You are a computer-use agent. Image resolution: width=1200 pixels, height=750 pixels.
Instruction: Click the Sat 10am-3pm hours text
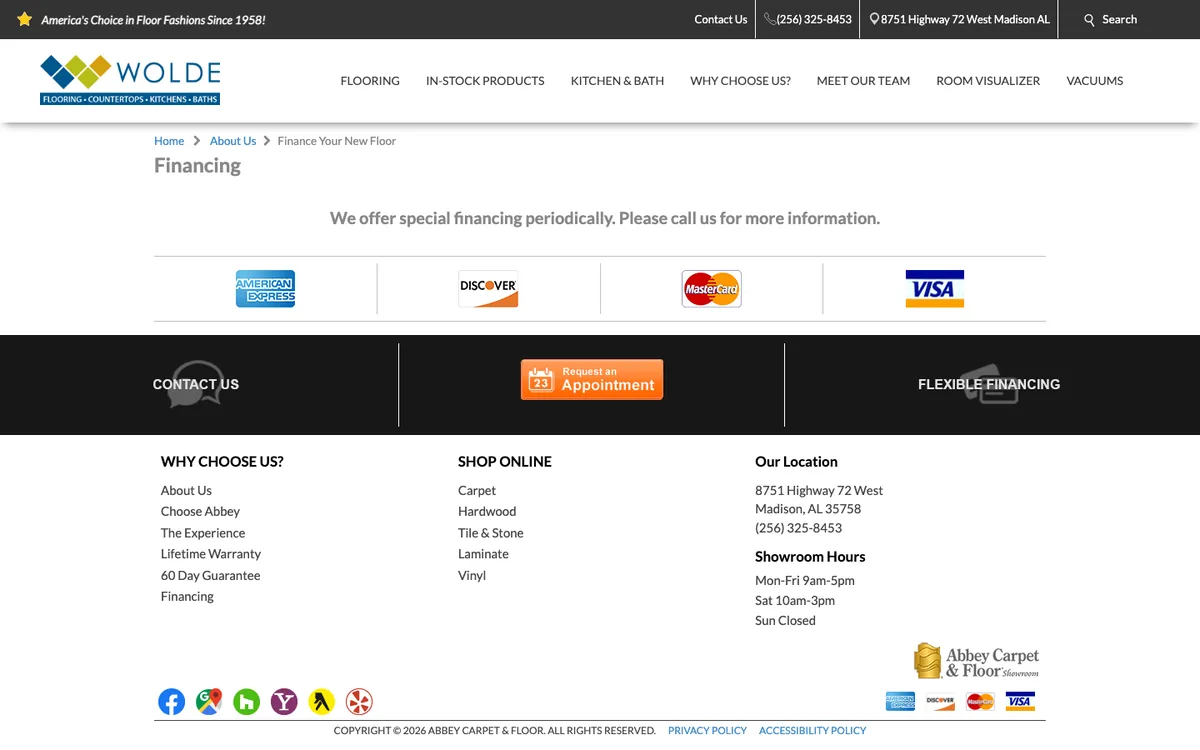click(x=795, y=600)
